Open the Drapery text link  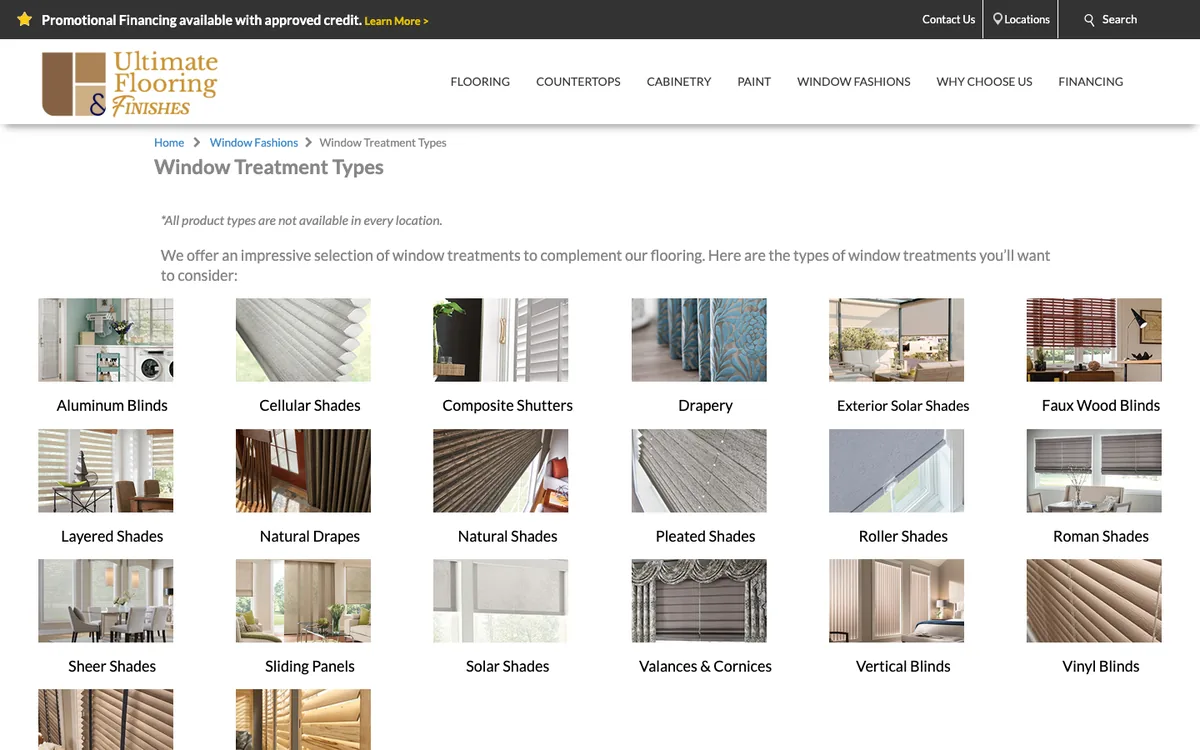click(705, 406)
